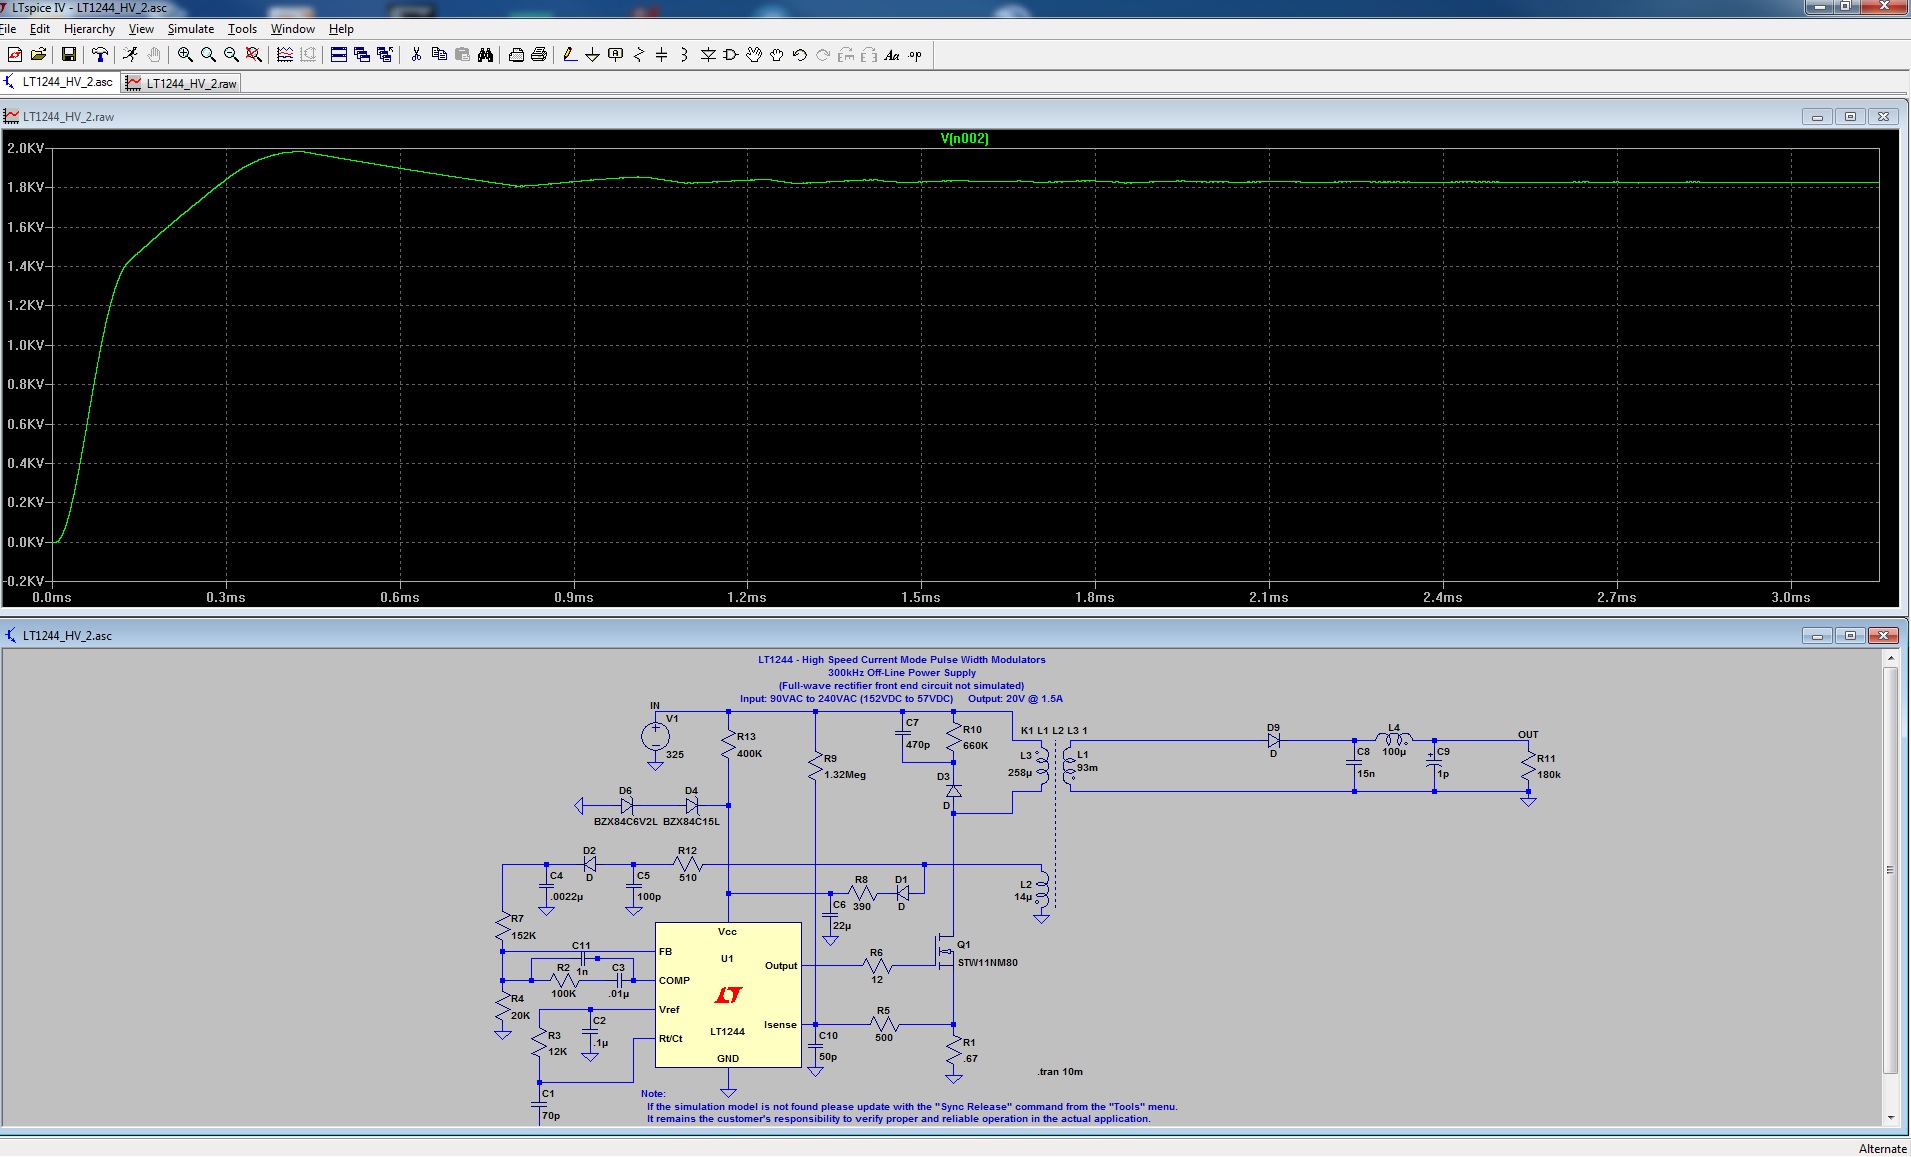The height and width of the screenshot is (1157, 1911).
Task: Select the Zoom In magnifier tool
Action: tap(185, 55)
